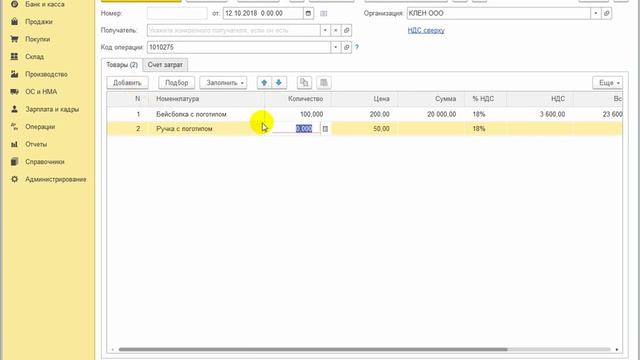Image resolution: width=640 pixels, height=360 pixels.
Task: Click the Сумма column header
Action: click(431, 99)
